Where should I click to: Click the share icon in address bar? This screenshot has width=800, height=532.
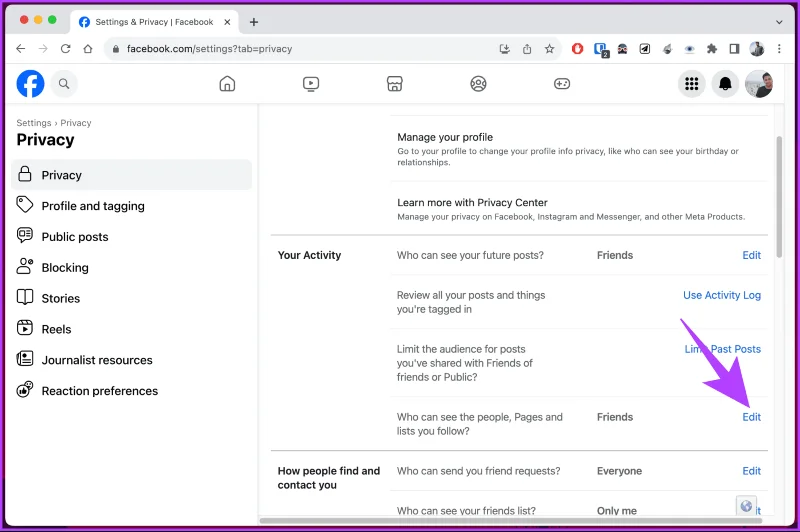(527, 49)
